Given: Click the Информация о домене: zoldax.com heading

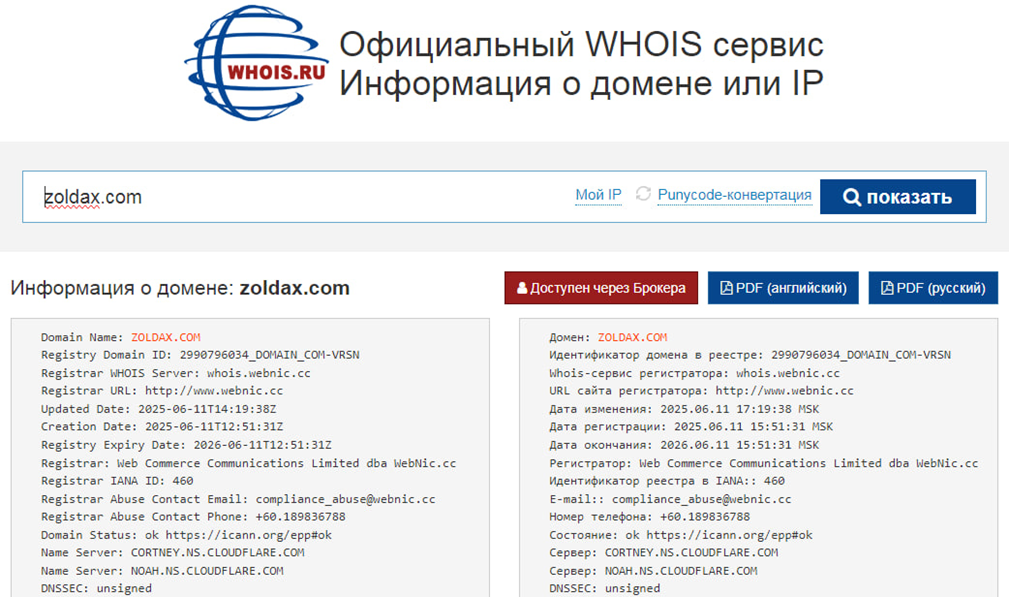Looking at the screenshot, I should click(x=180, y=288).
